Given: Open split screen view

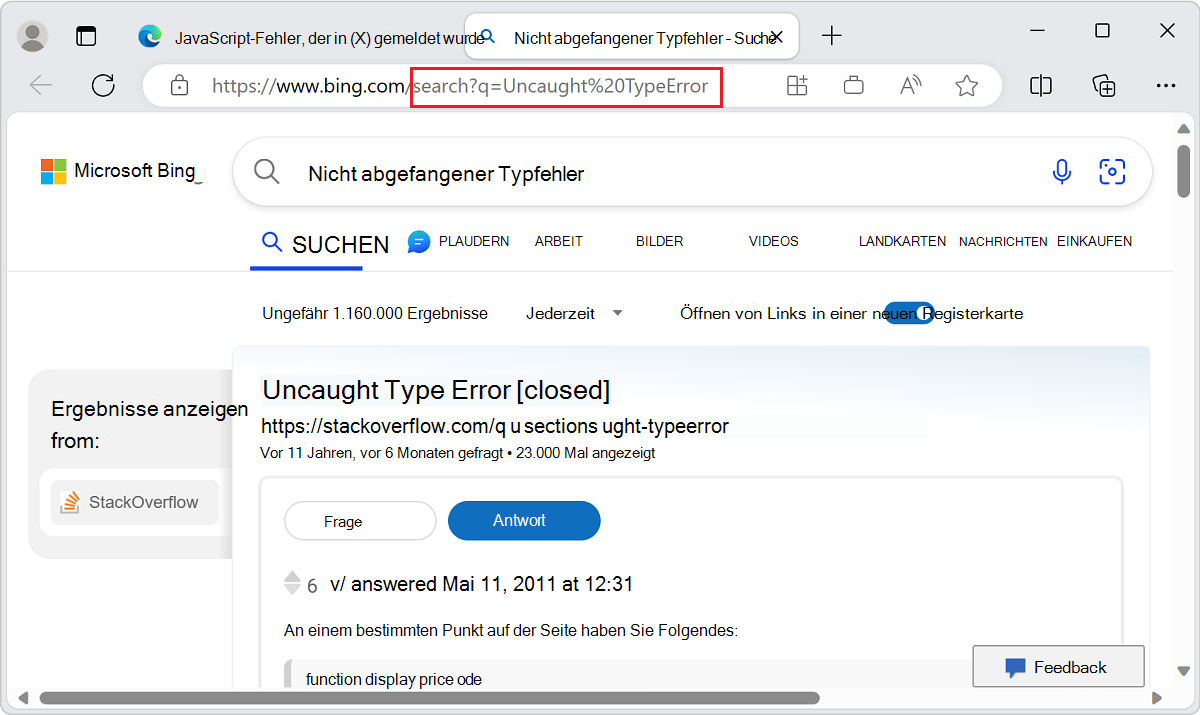Looking at the screenshot, I should tap(1040, 85).
